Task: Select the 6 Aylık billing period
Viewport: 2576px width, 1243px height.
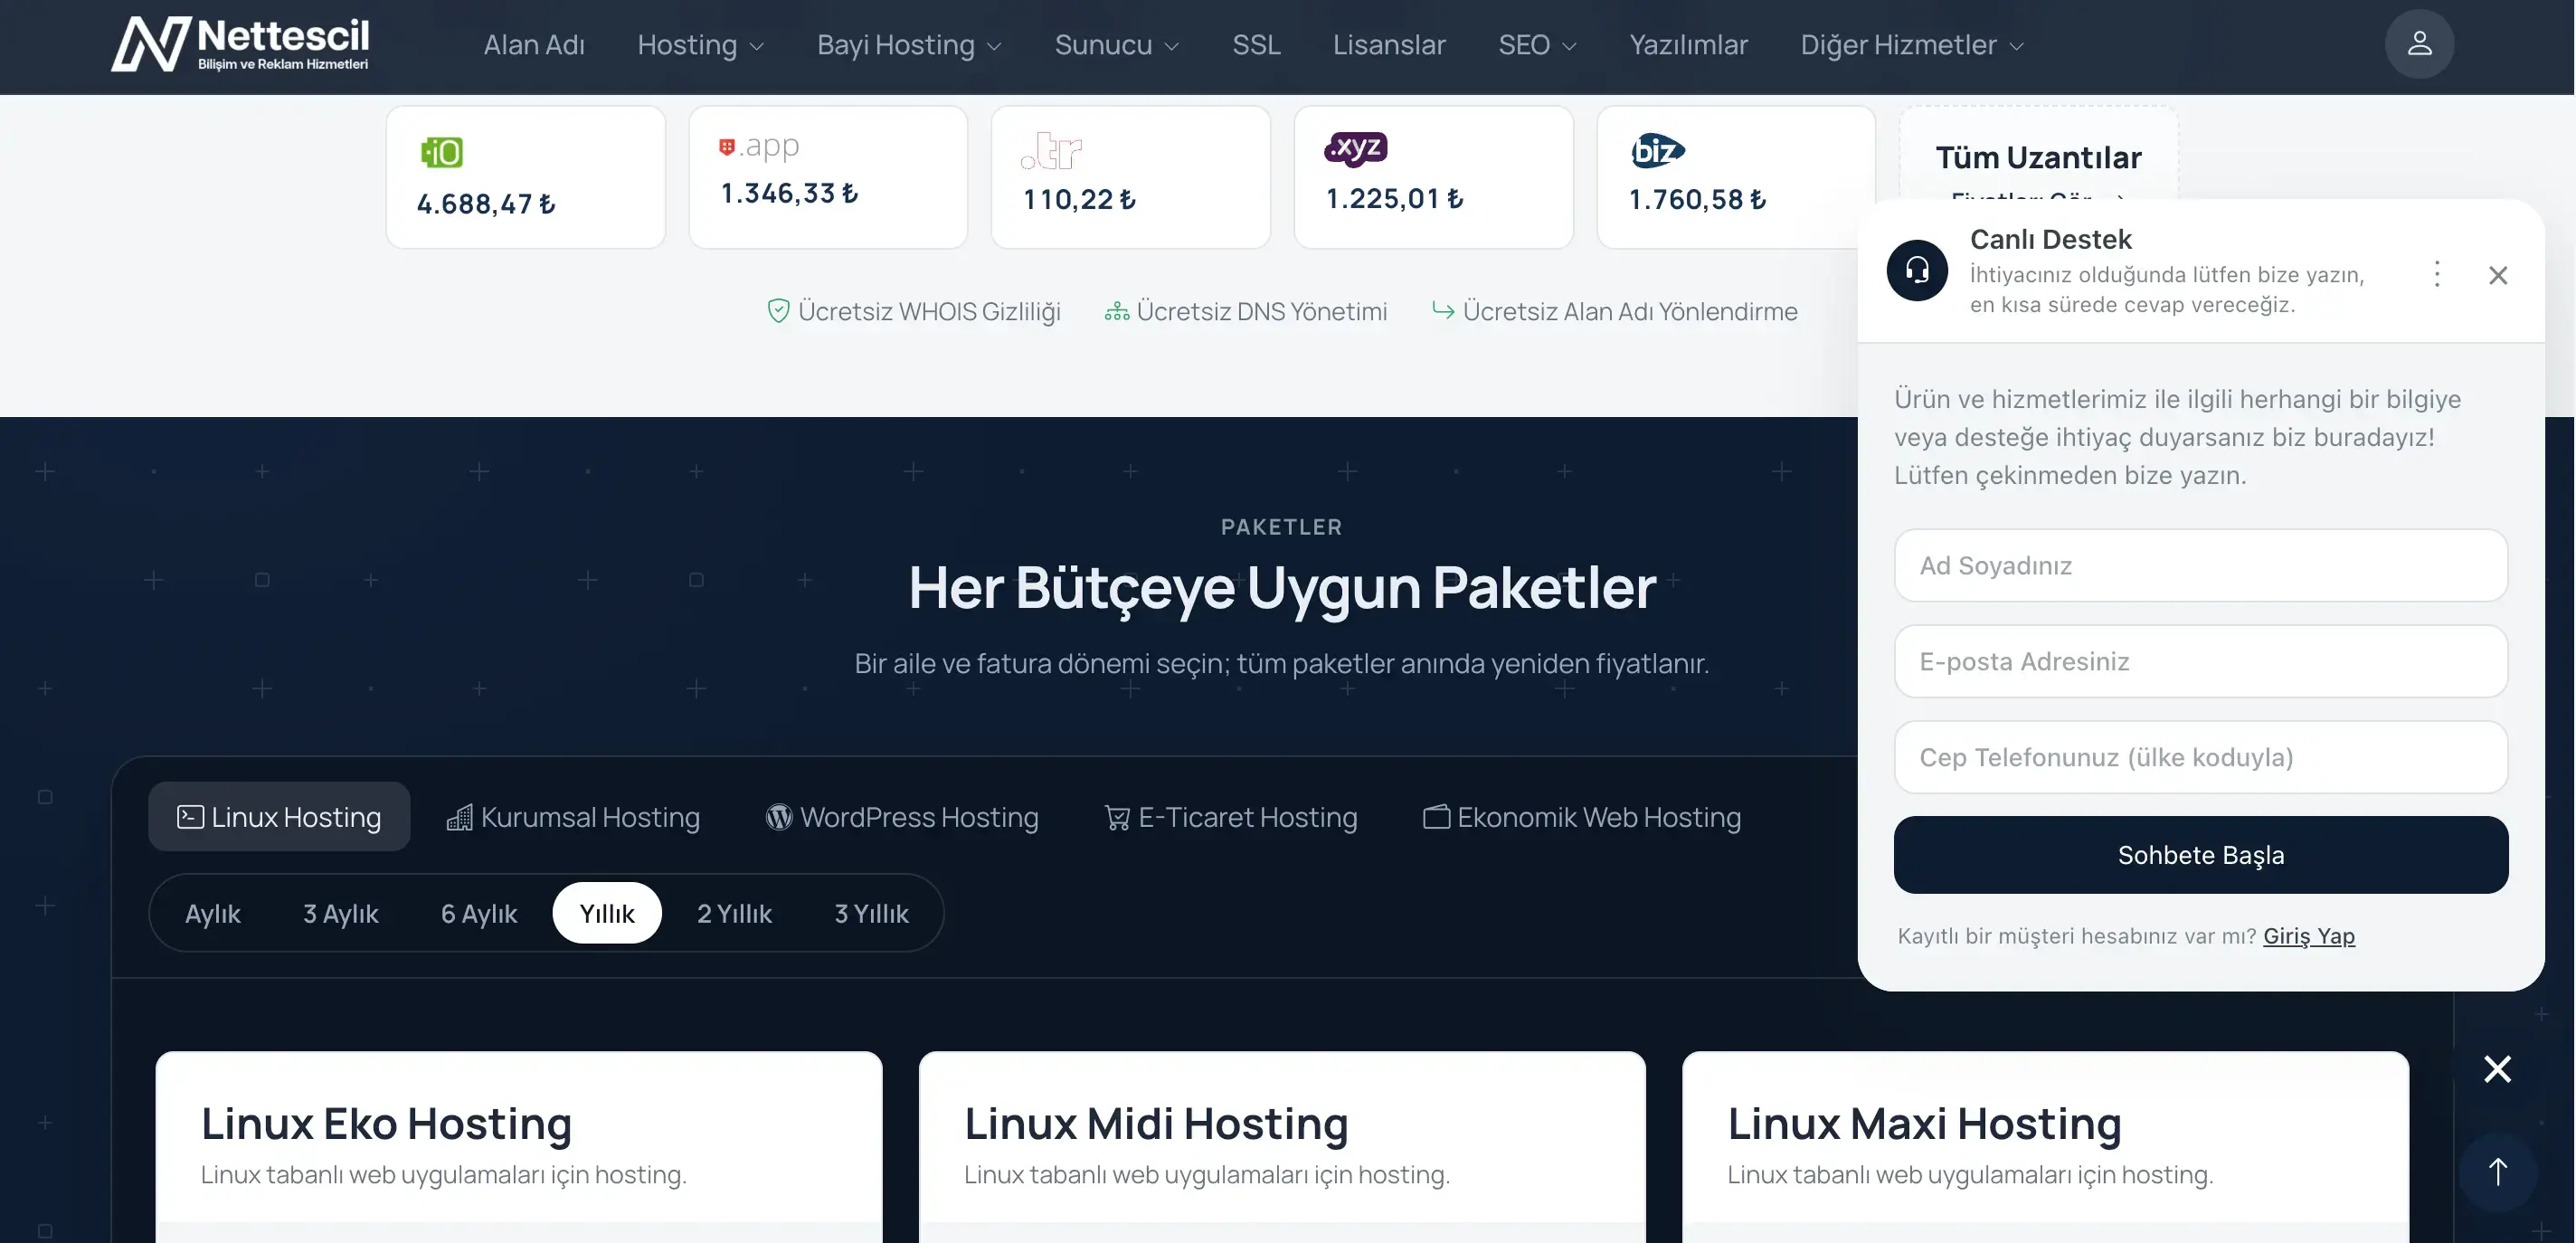Action: (479, 913)
